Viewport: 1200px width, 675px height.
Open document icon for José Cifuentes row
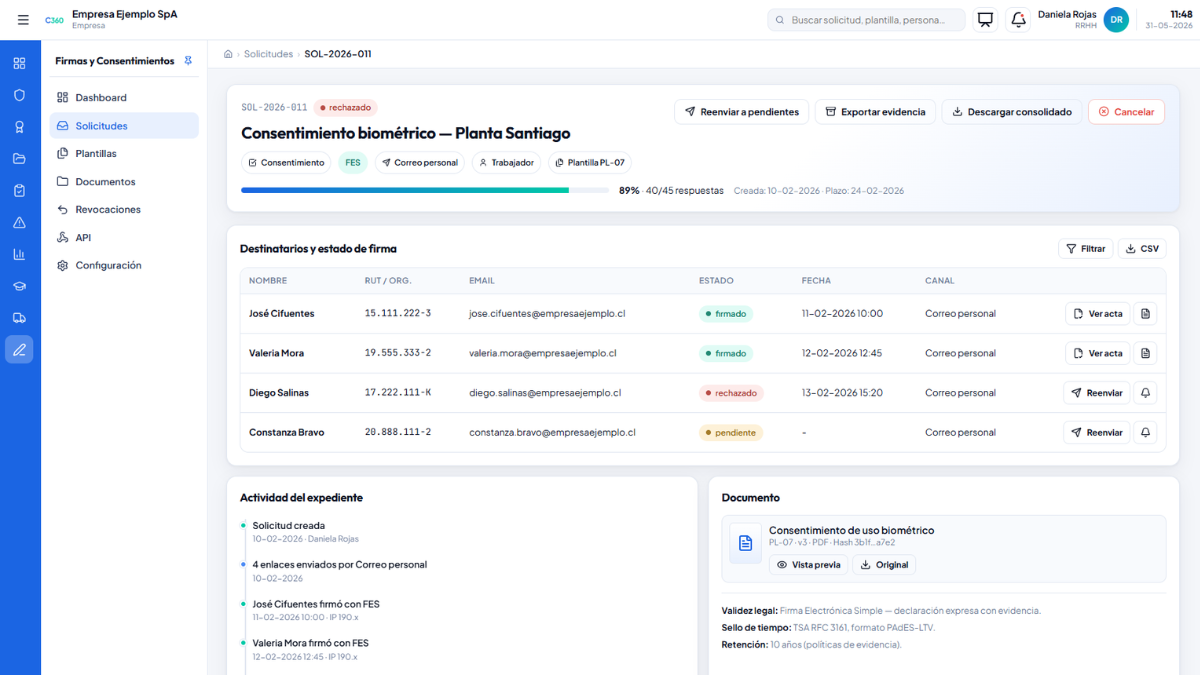tap(1146, 314)
